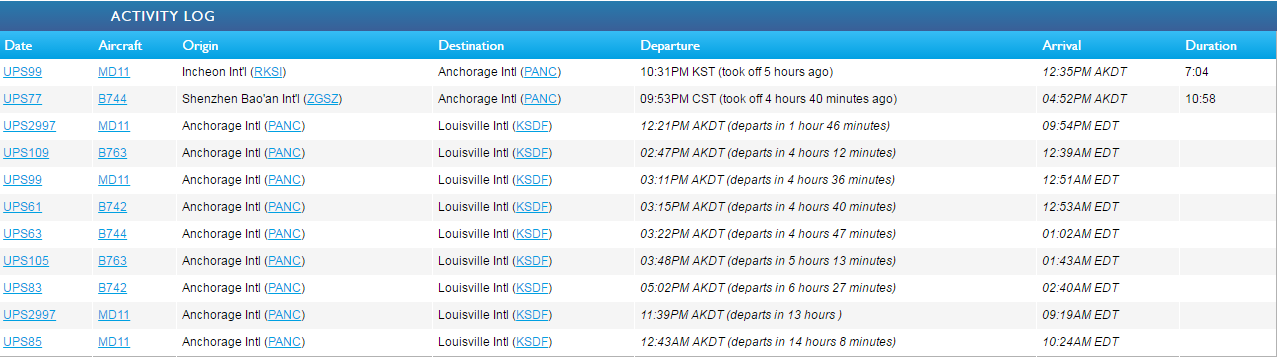The height and width of the screenshot is (360, 1279).
Task: Open the UPS61 flight link
Action: (22, 207)
